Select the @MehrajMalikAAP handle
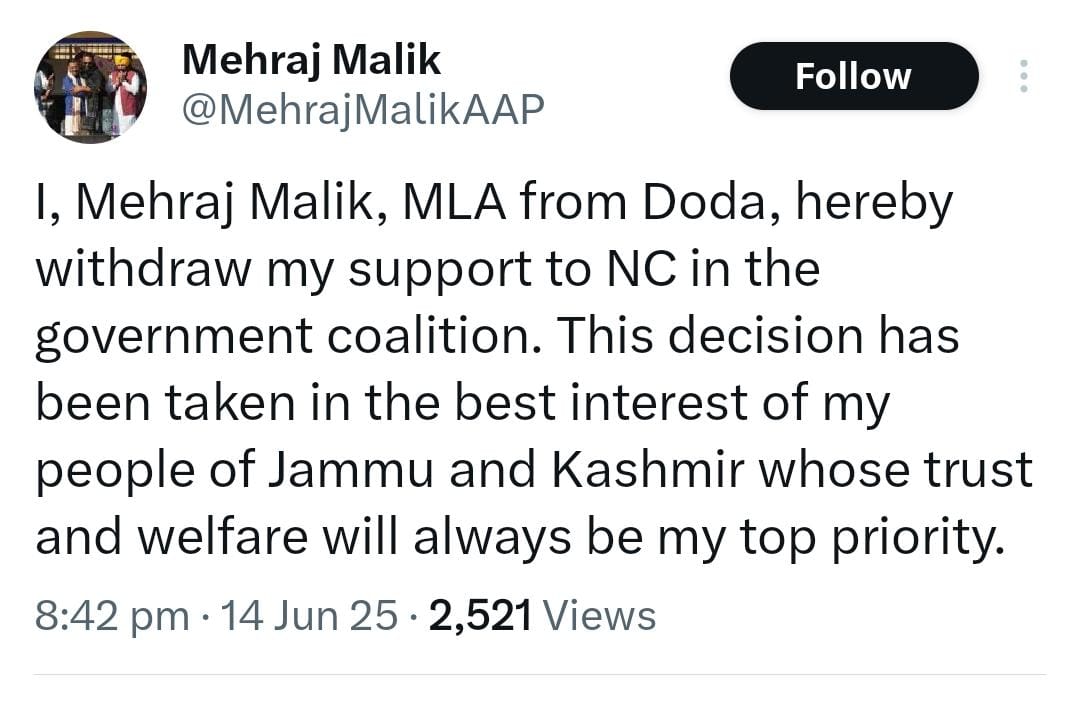The image size is (1080, 715). 363,110
